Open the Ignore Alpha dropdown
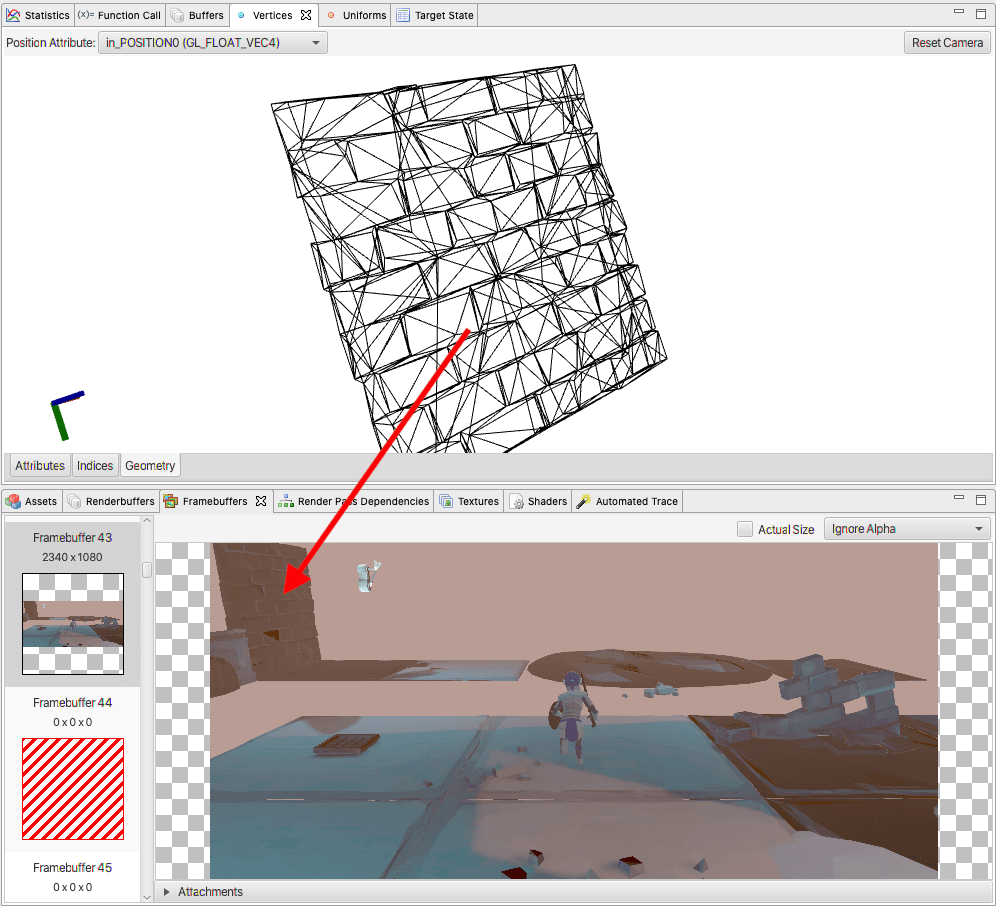This screenshot has width=996, height=906. [x=906, y=529]
